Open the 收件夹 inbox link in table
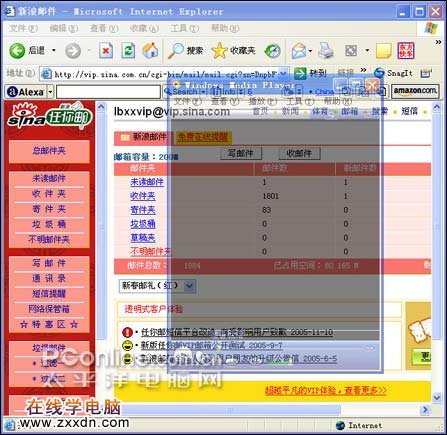The height and width of the screenshot is (435, 447). click(143, 196)
